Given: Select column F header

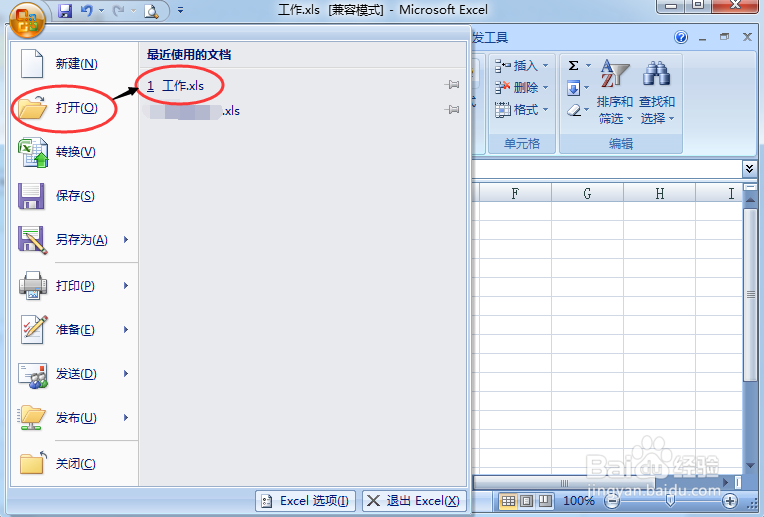Looking at the screenshot, I should point(515,193).
